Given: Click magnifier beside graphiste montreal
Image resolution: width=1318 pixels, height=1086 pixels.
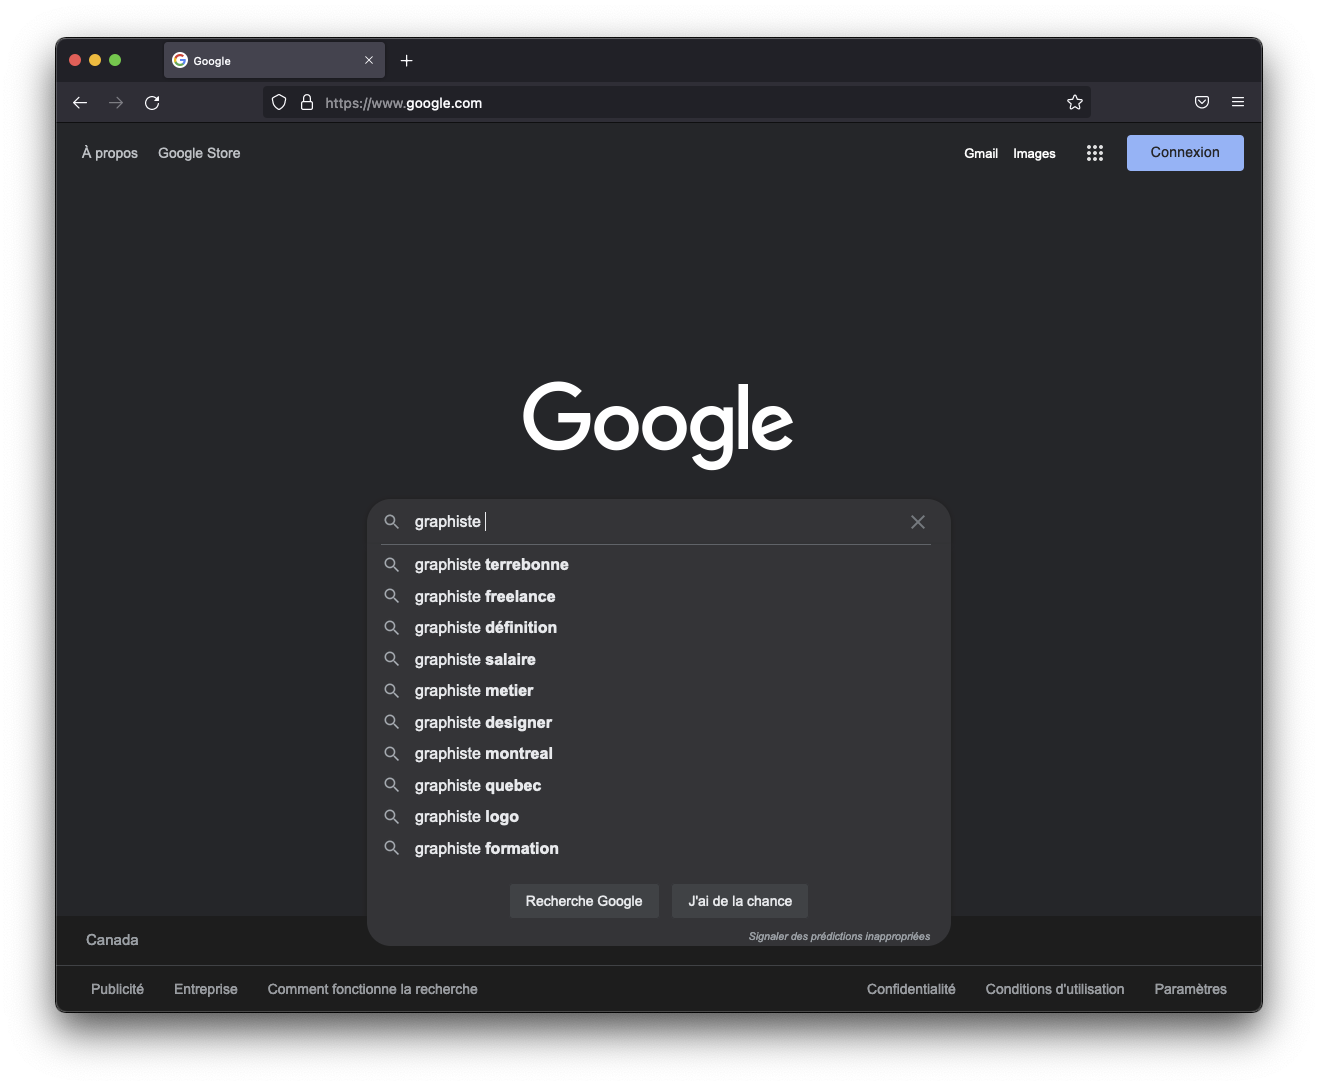Looking at the screenshot, I should click(x=392, y=754).
